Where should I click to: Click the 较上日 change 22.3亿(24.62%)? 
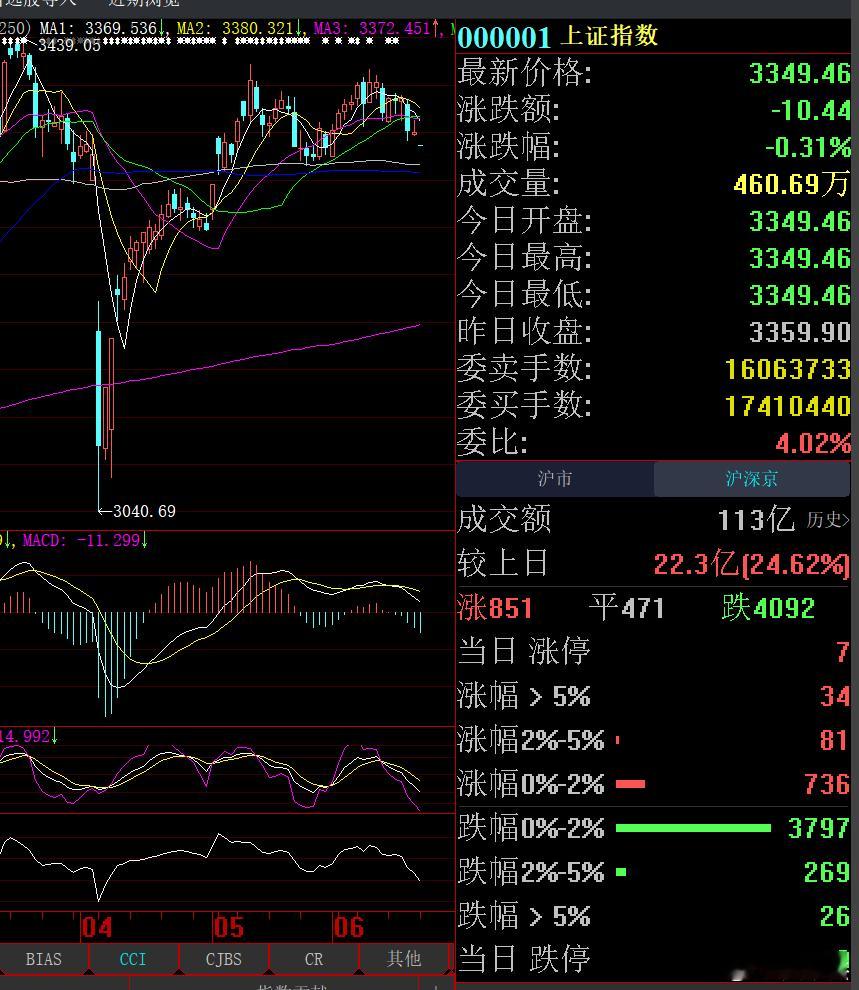coord(752,564)
